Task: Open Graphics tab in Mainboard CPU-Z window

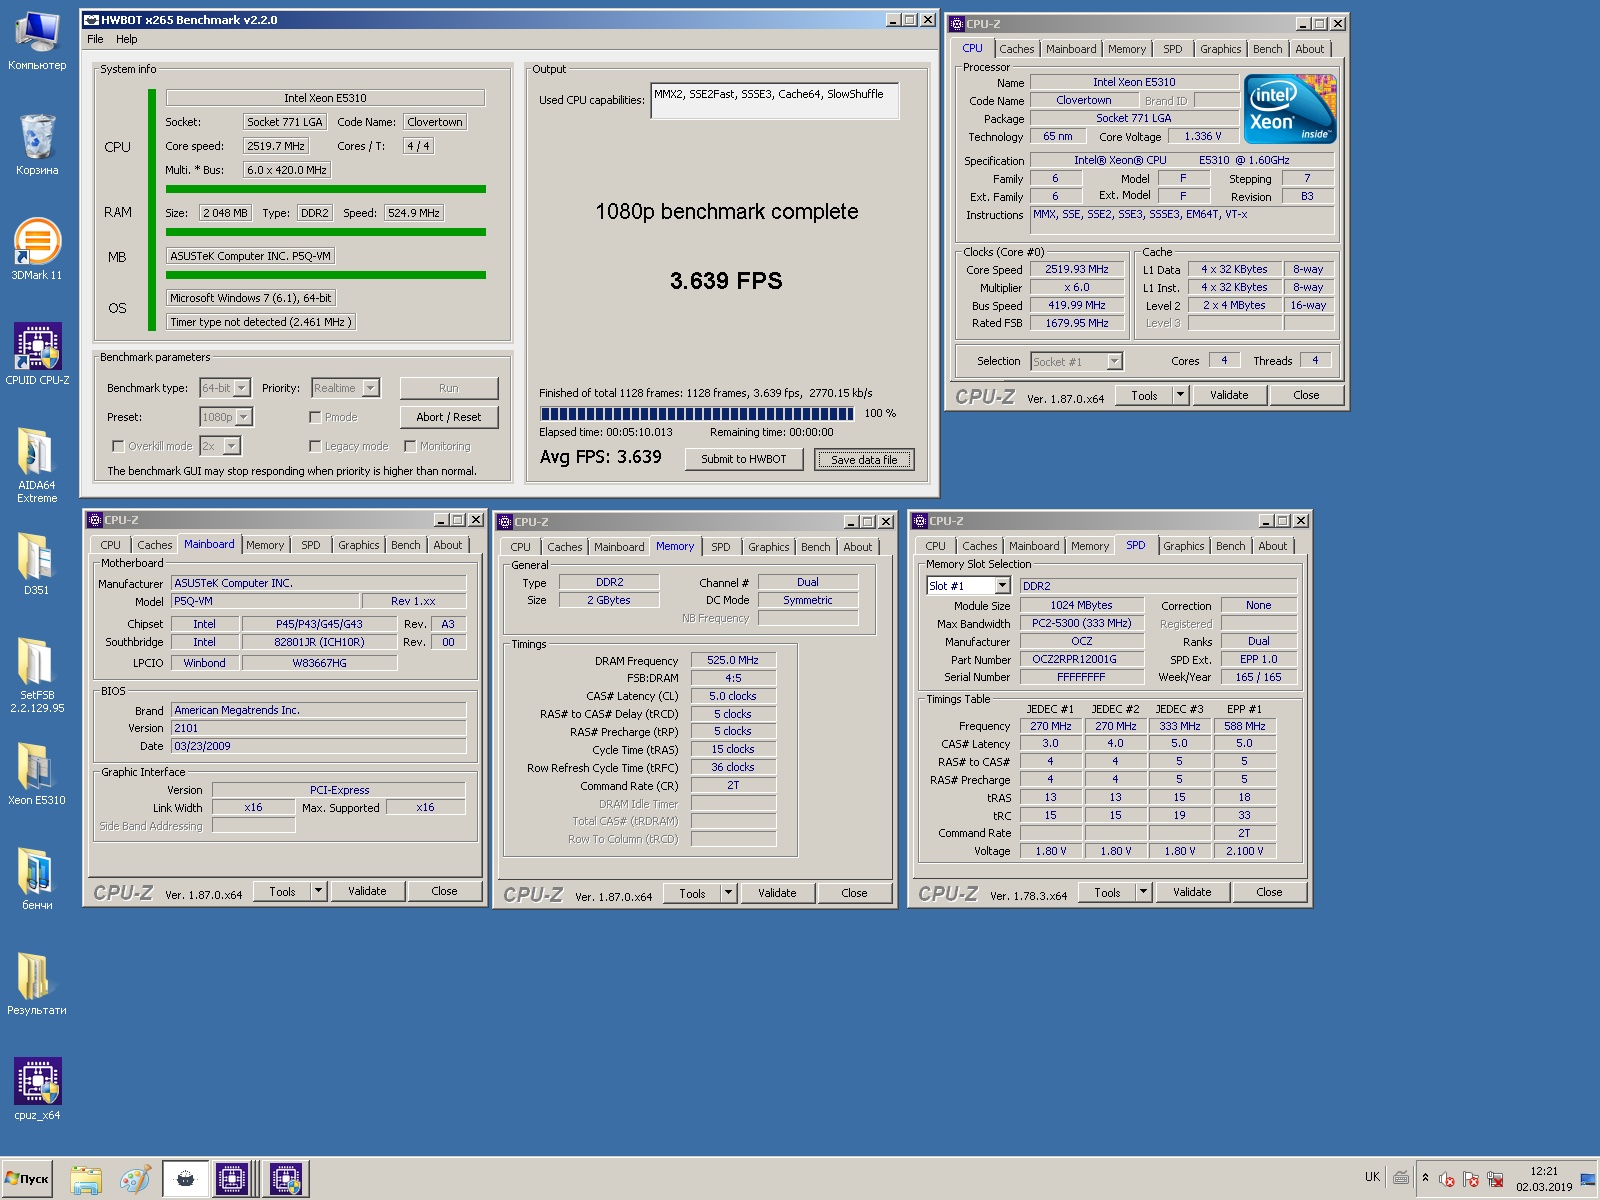Action: (358, 545)
